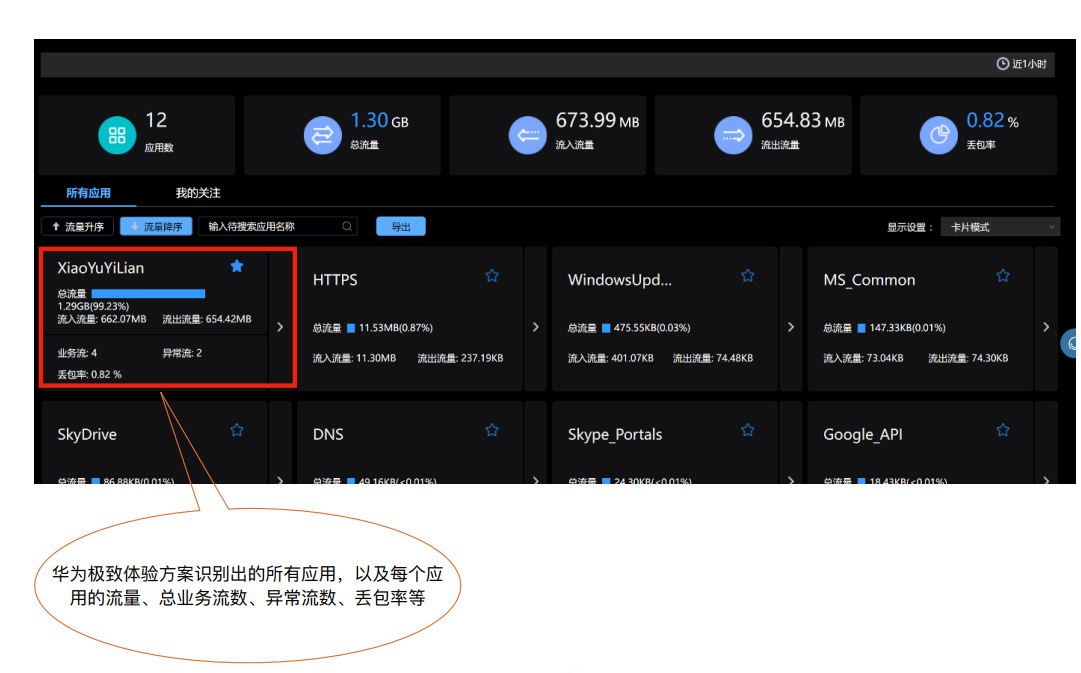Image resolution: width=1081 pixels, height=673 pixels.
Task: Expand the Skype_Portals card chevron
Action: (791, 480)
